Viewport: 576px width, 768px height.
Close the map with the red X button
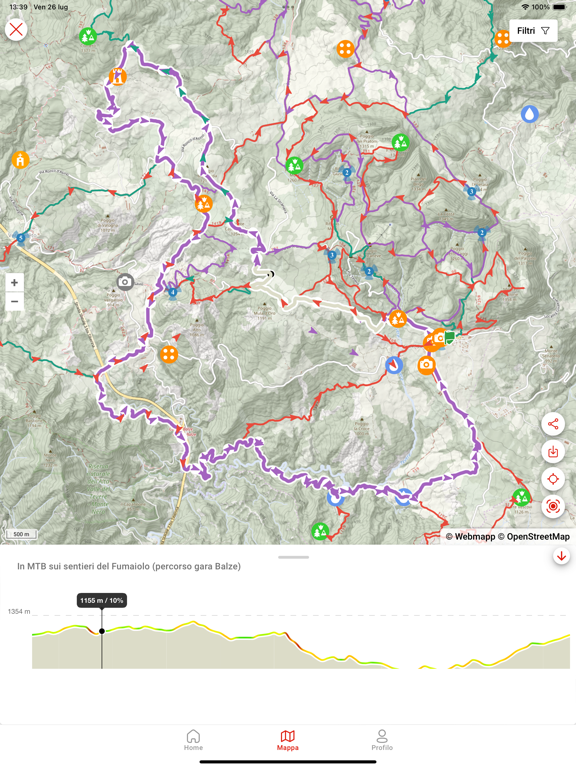(x=16, y=29)
